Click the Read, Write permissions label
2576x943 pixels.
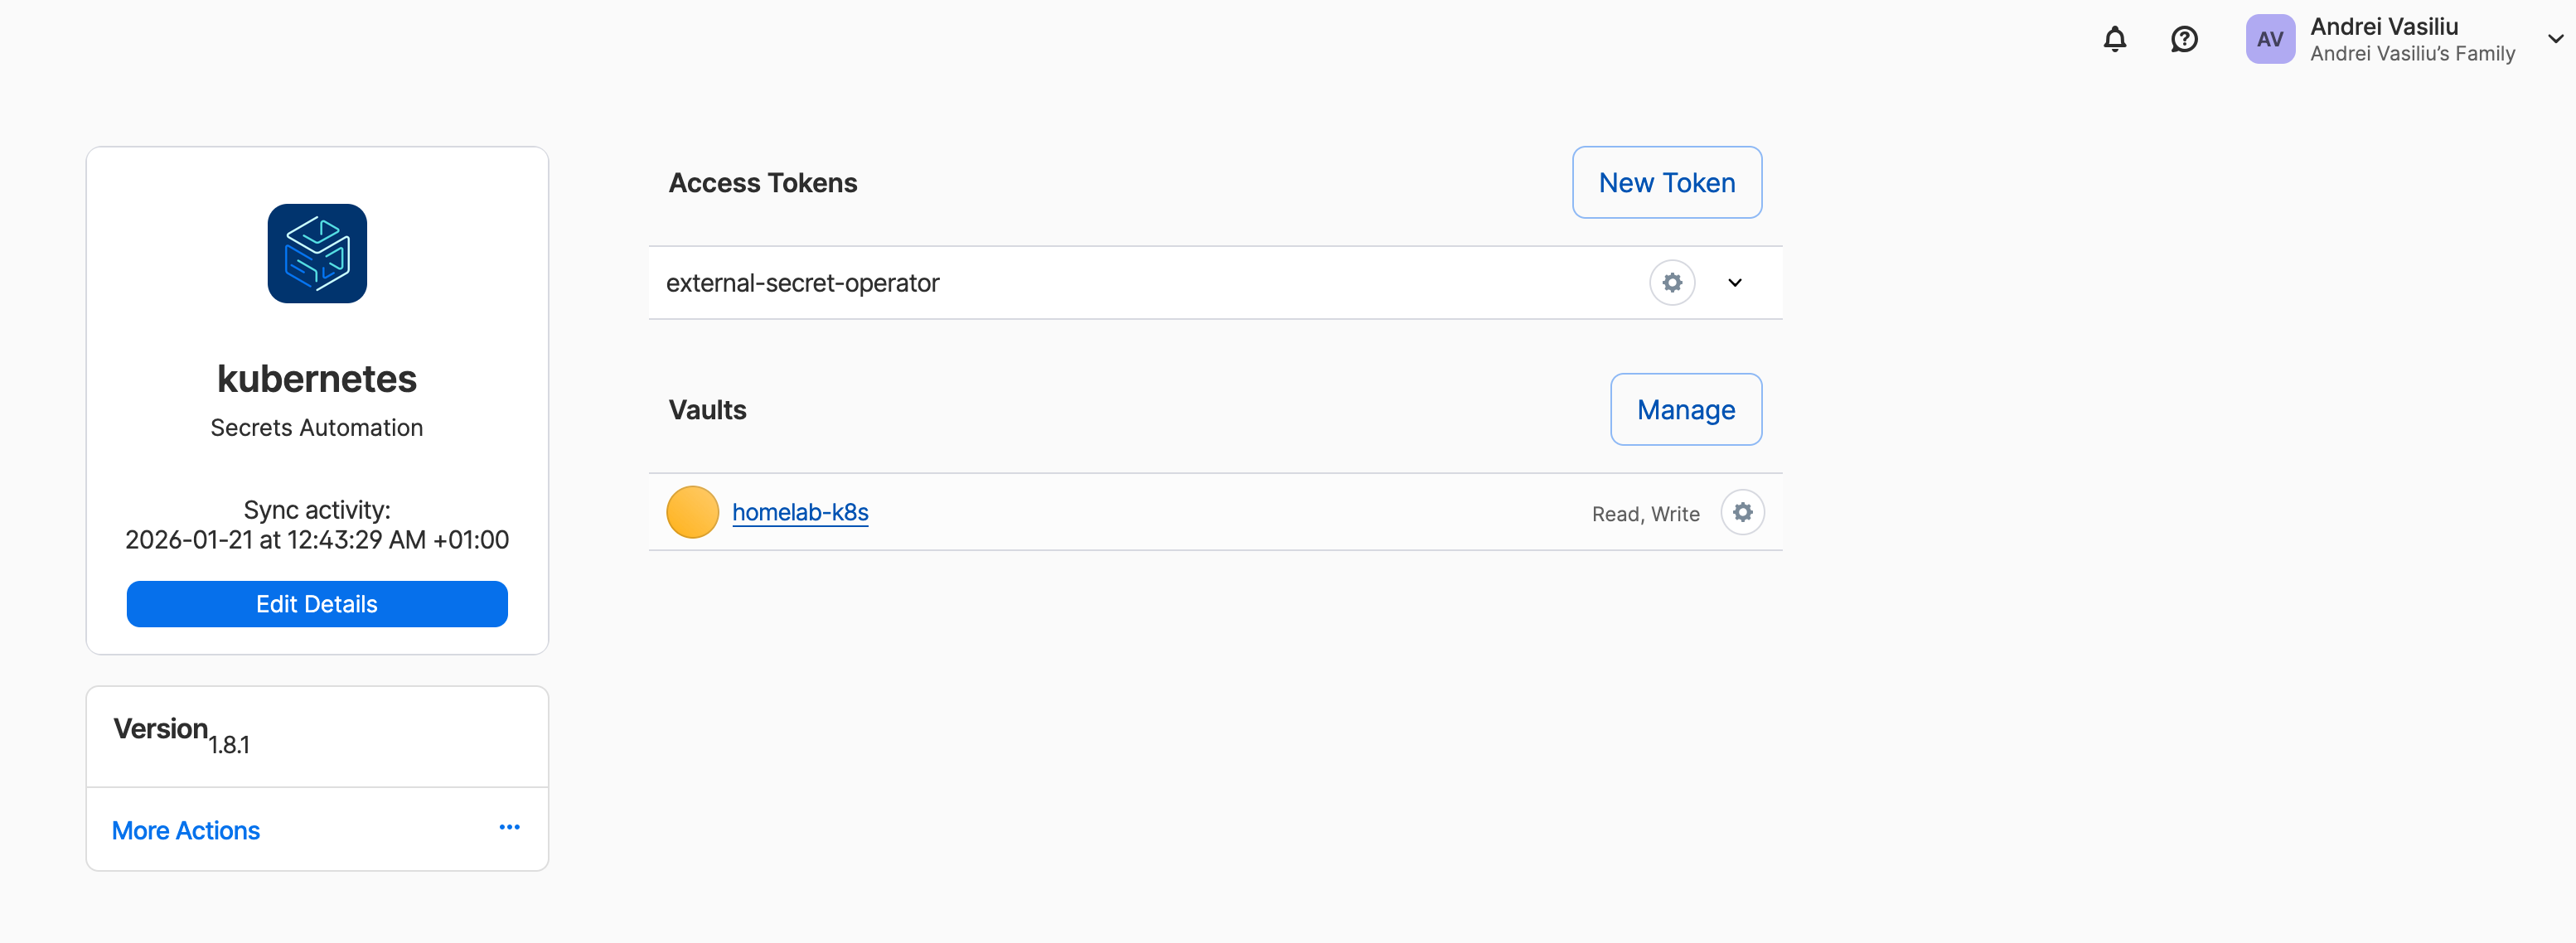click(1645, 513)
